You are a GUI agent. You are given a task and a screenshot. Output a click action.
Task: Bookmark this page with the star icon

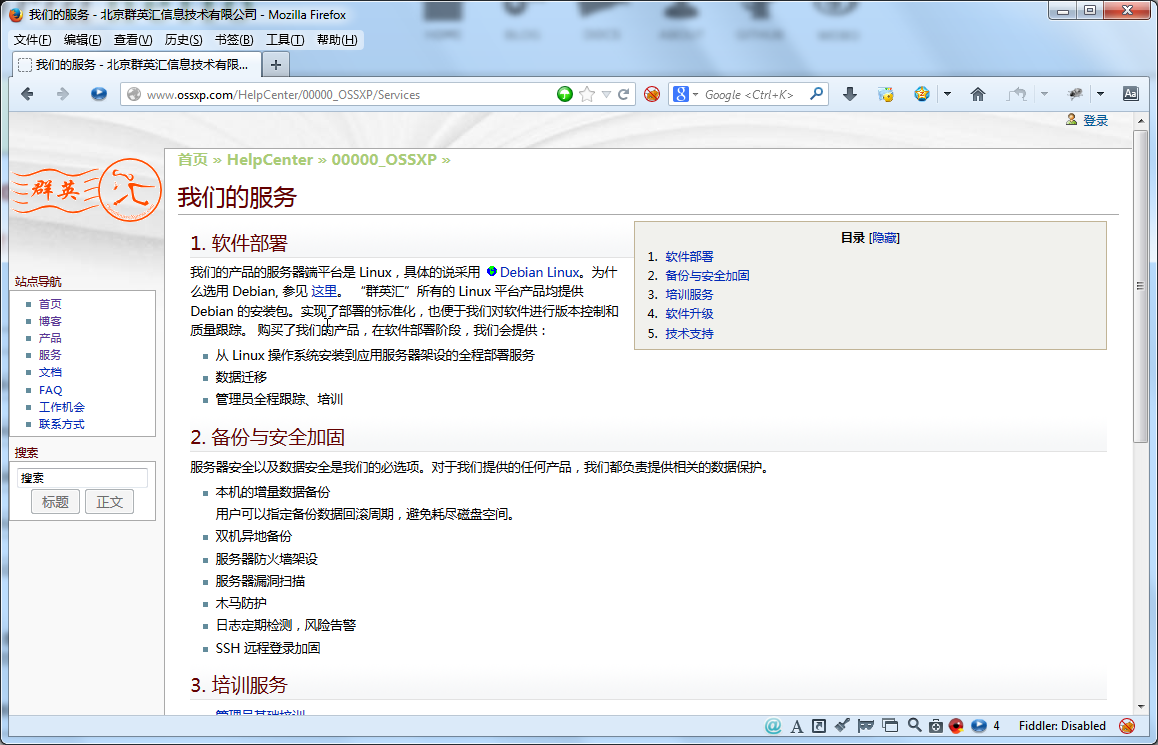pos(587,94)
